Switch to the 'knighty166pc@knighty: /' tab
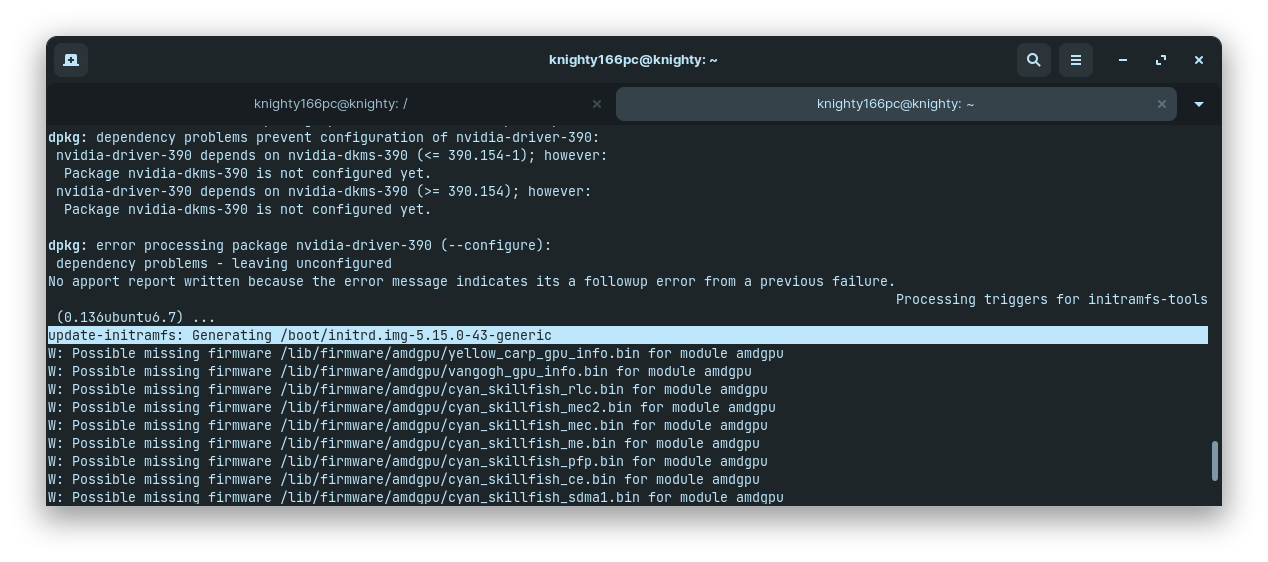 330,104
